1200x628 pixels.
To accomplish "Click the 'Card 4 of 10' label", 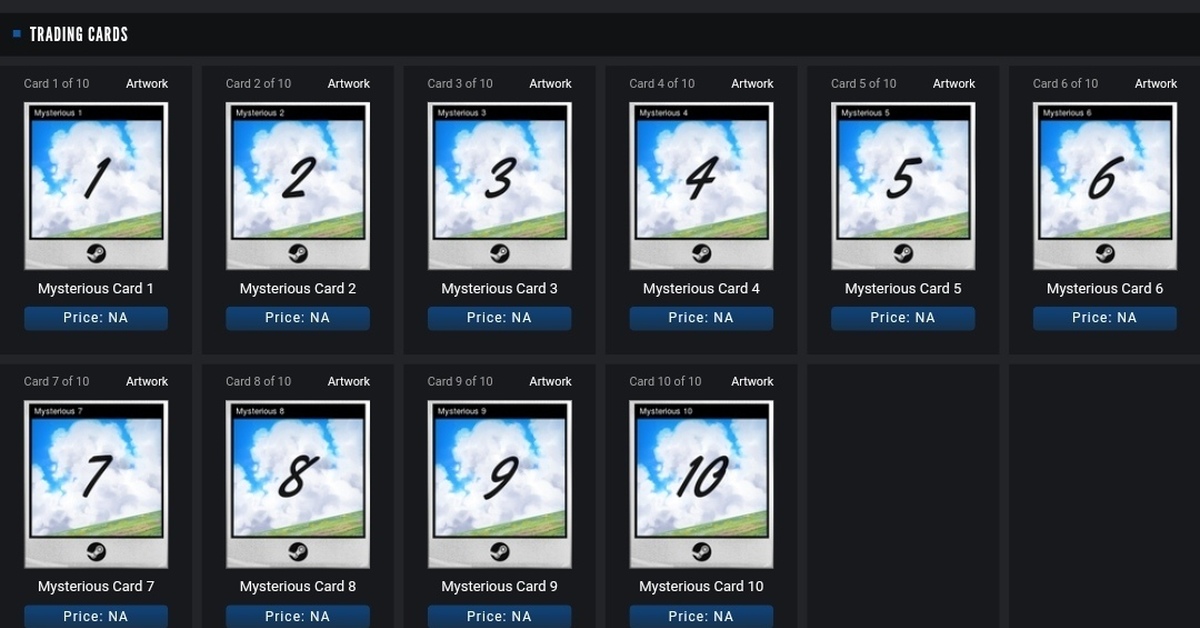I will pyautogui.click(x=662, y=84).
